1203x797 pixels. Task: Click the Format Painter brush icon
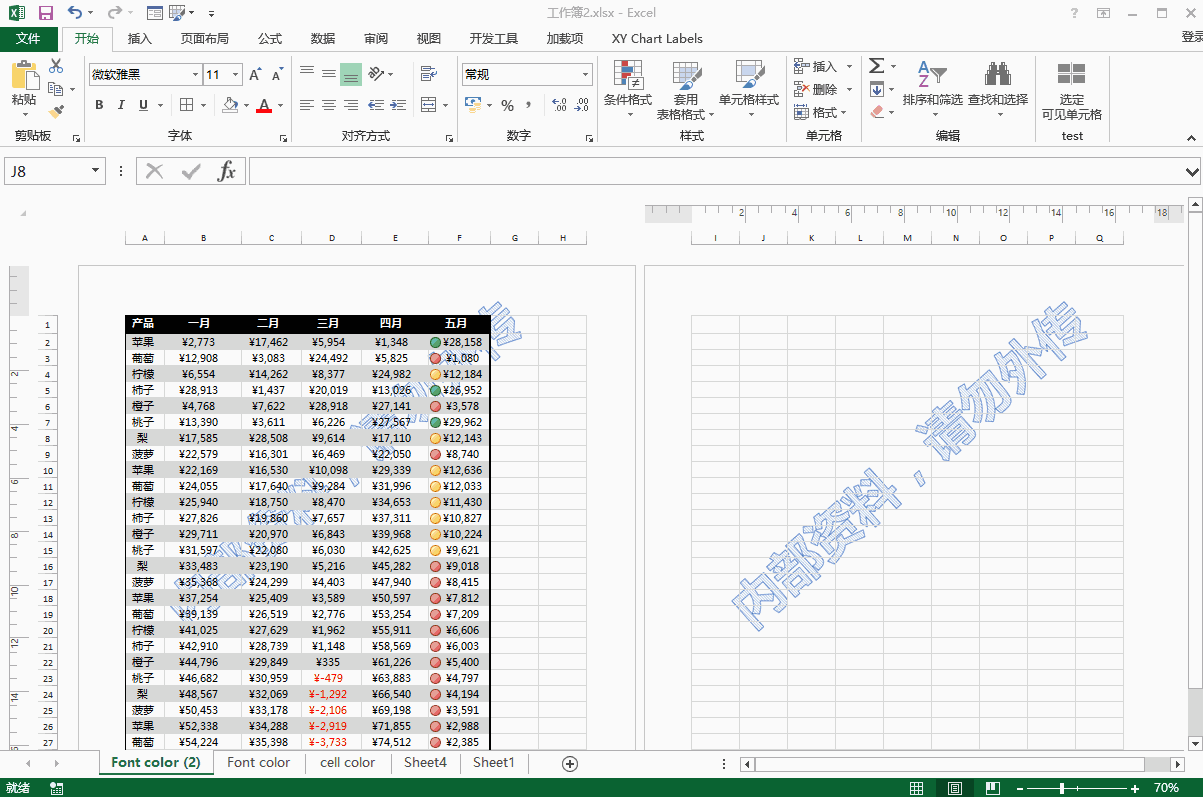[x=56, y=113]
